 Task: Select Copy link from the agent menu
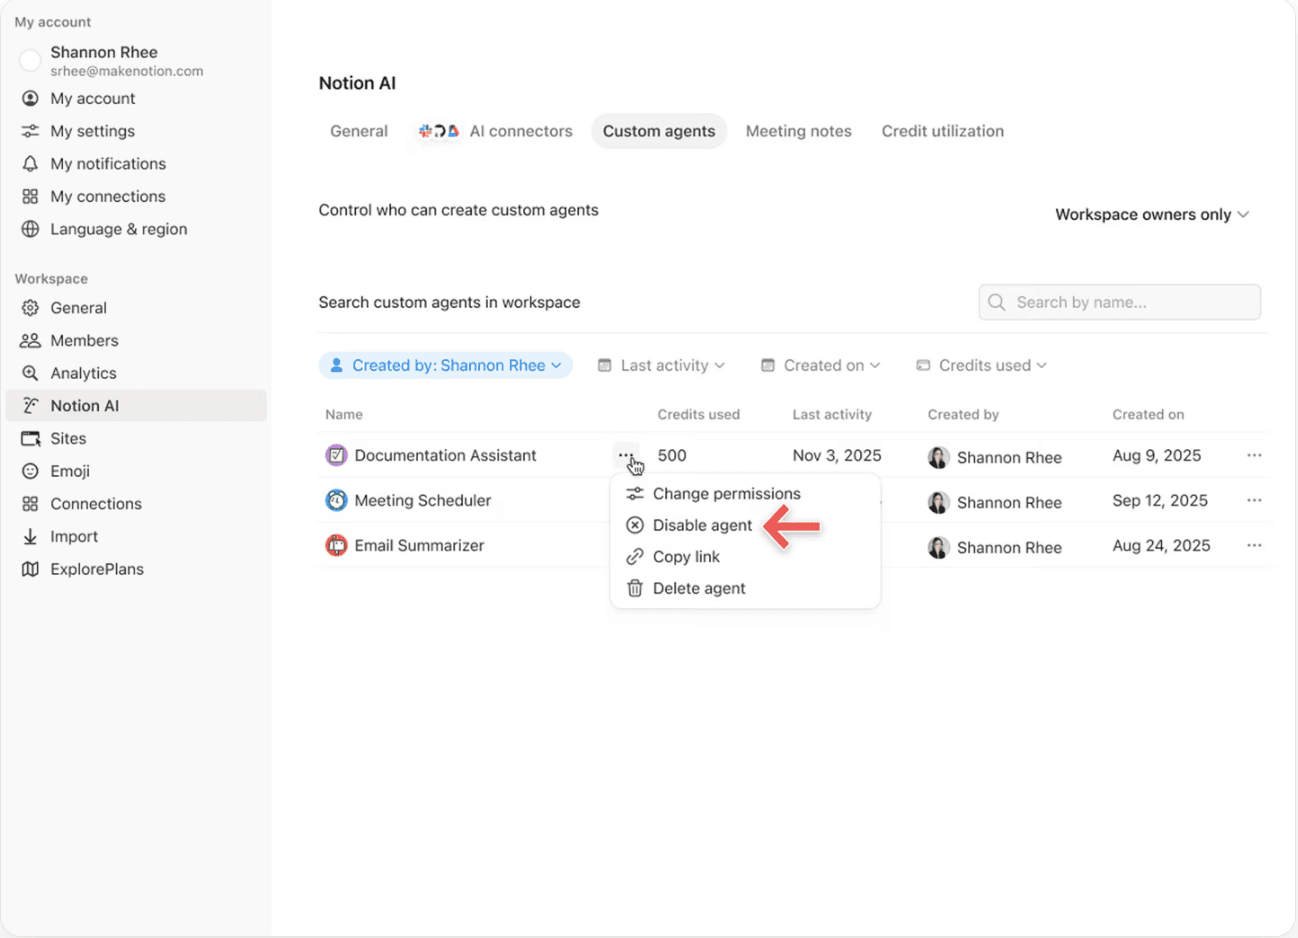tap(686, 556)
